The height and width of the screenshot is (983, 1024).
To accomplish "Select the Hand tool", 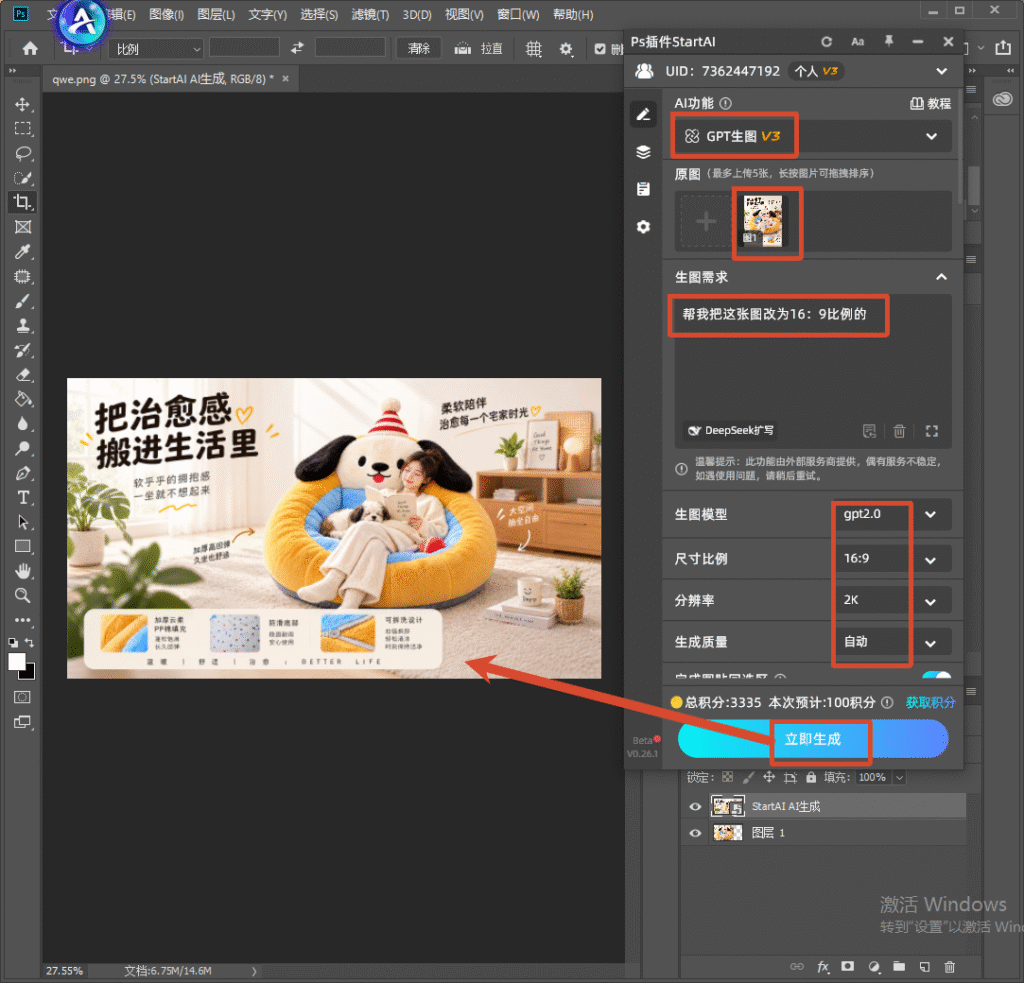I will point(23,572).
